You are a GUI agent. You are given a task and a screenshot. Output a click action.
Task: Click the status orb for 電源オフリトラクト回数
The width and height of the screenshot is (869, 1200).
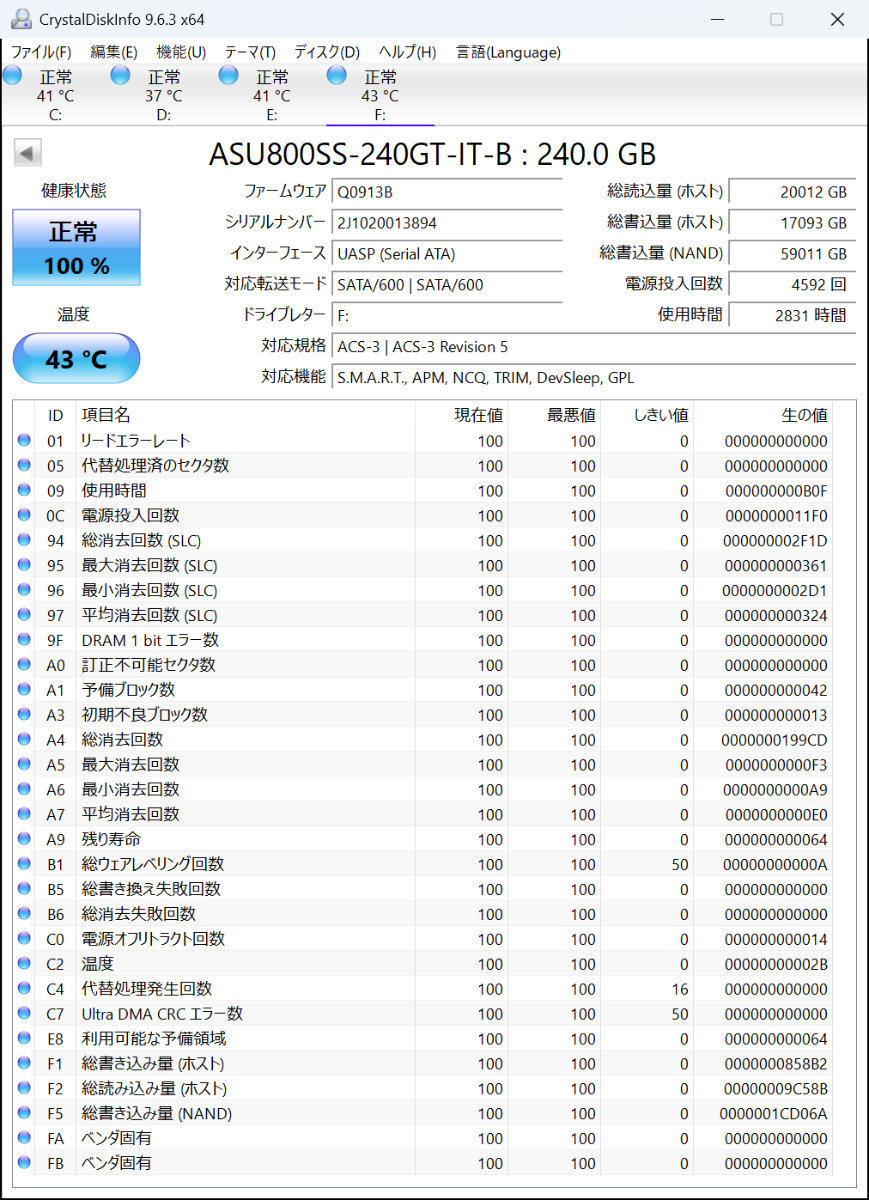24,938
